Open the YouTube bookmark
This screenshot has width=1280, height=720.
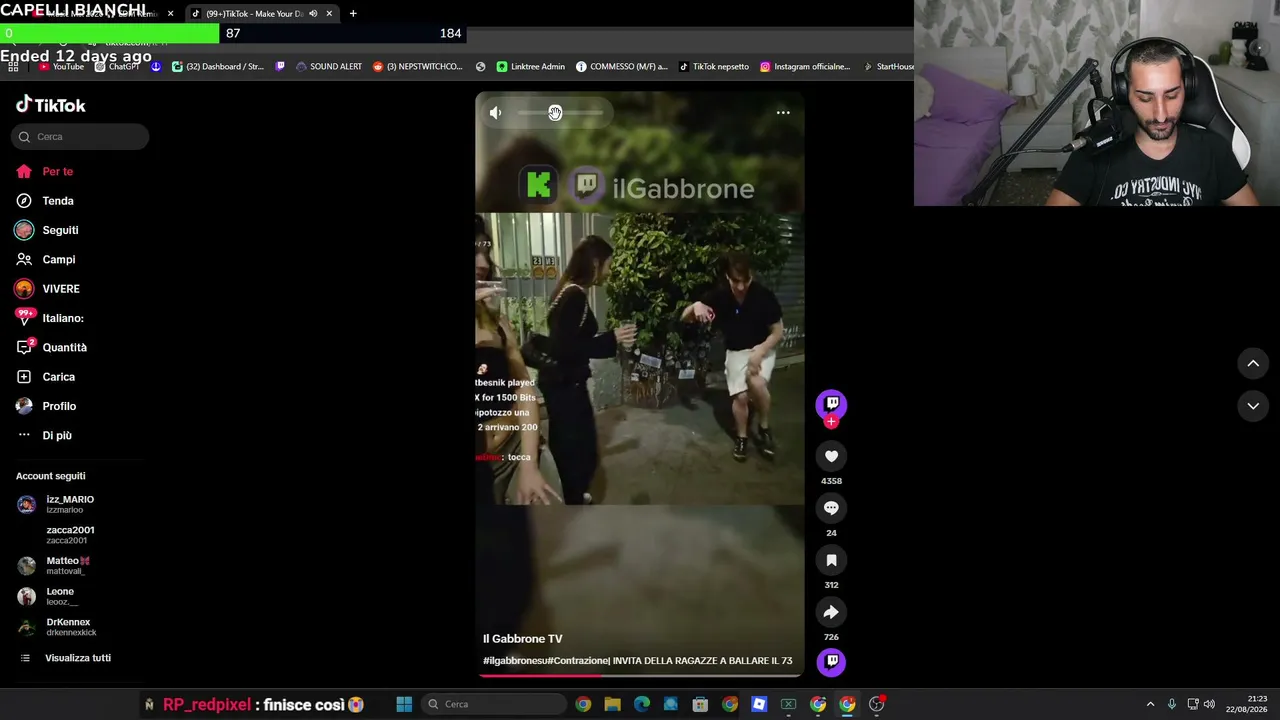61,67
